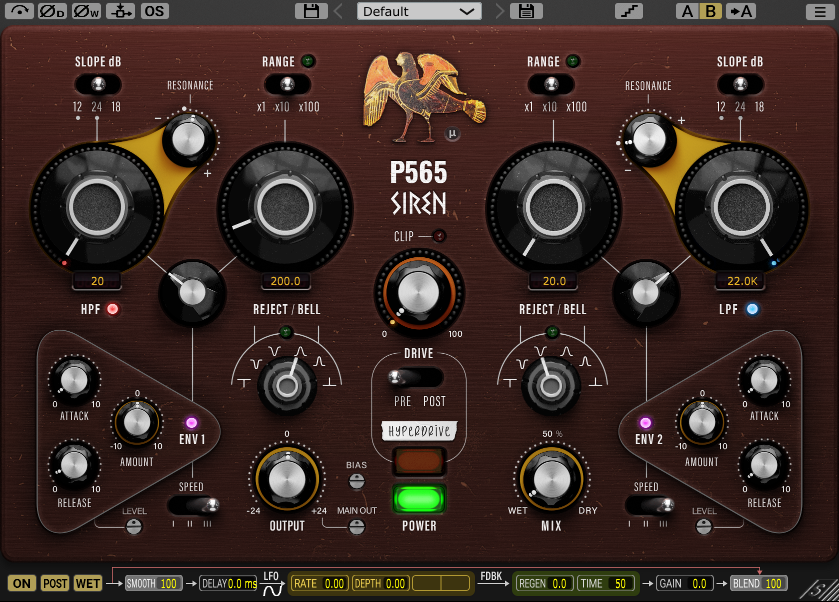
Task: Click the left RANGE green LED
Action: [308, 61]
